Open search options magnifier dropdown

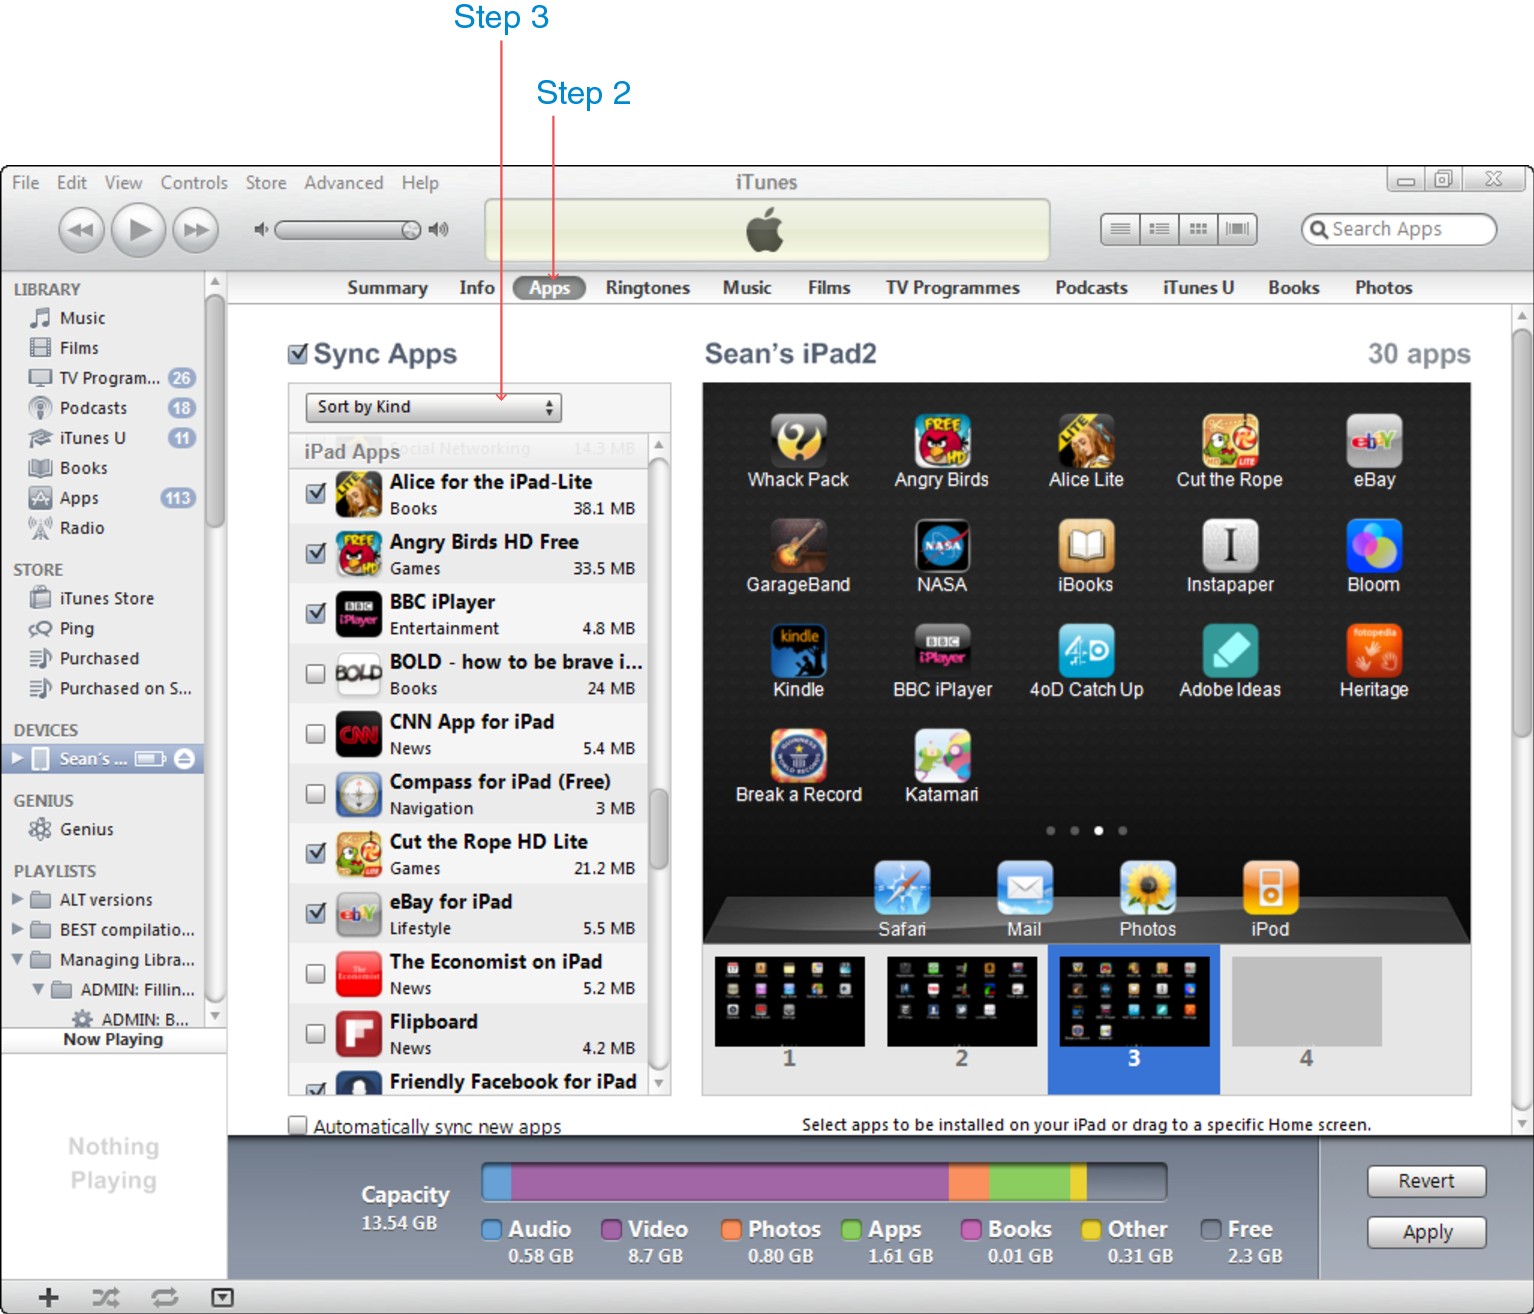(x=1319, y=229)
